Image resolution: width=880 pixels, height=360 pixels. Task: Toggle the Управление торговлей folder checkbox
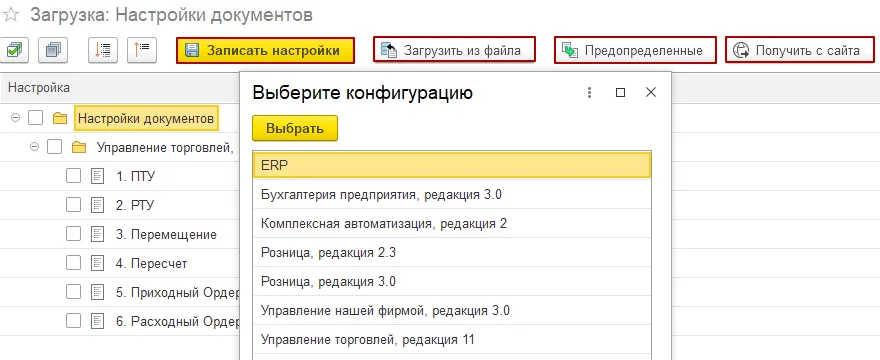click(54, 147)
